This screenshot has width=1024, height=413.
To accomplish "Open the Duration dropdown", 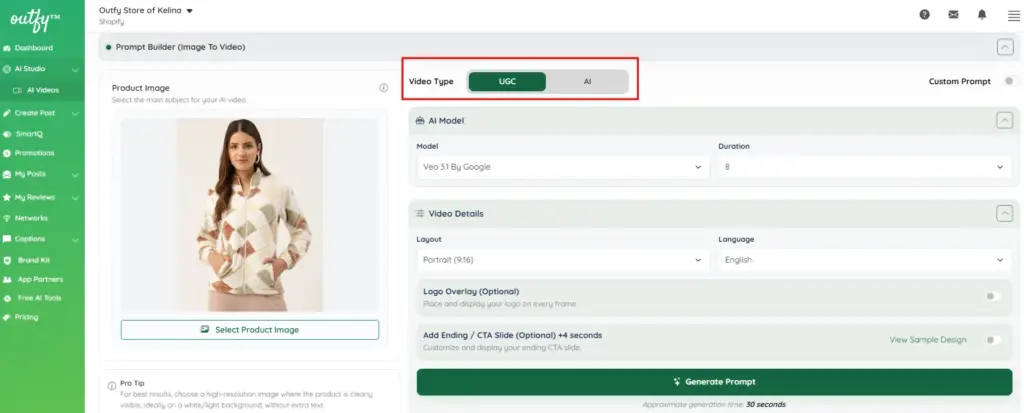I will pyautogui.click(x=865, y=167).
